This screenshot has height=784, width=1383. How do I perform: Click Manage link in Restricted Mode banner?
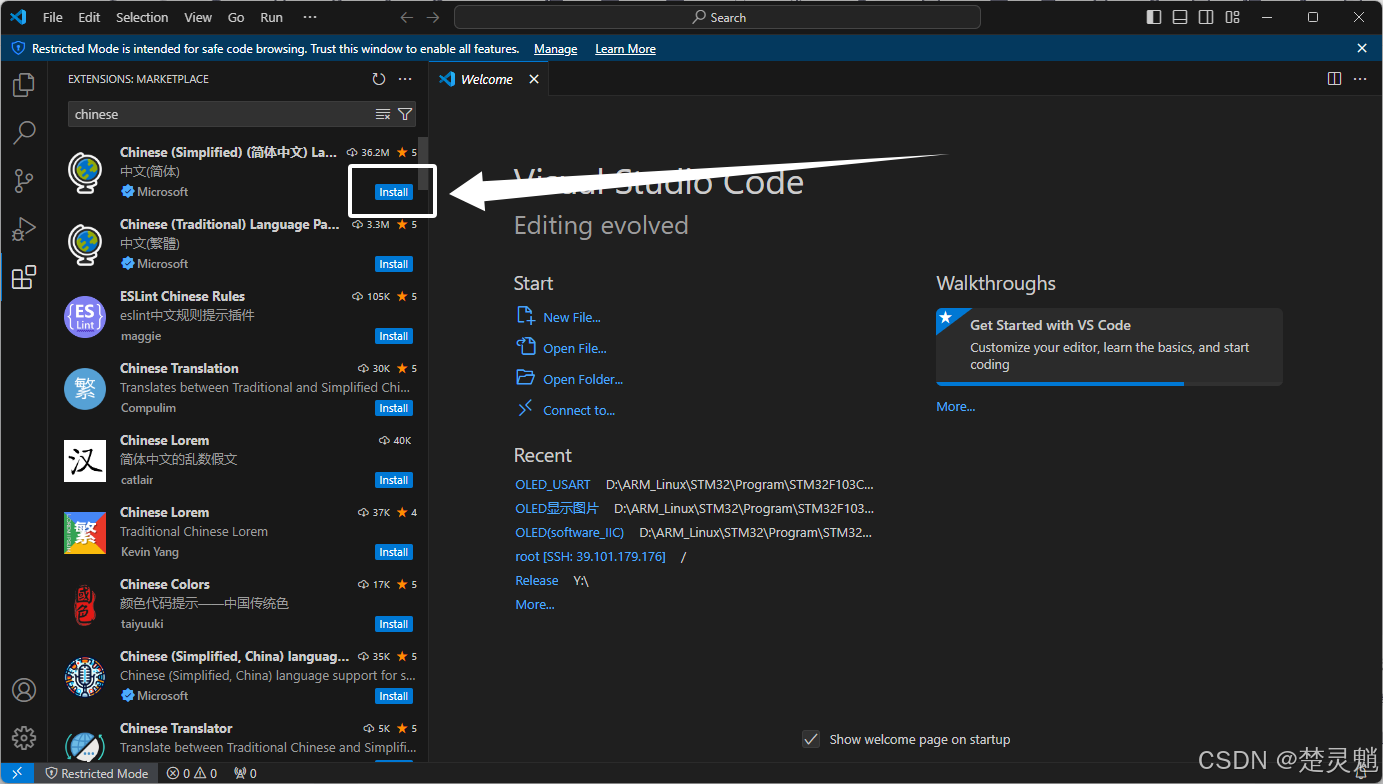click(555, 49)
